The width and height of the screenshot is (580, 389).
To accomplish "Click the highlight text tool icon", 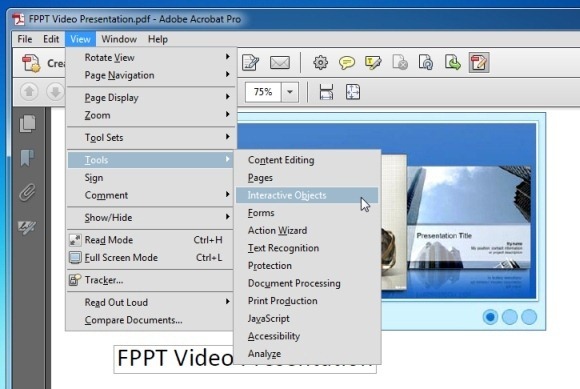I will point(373,63).
